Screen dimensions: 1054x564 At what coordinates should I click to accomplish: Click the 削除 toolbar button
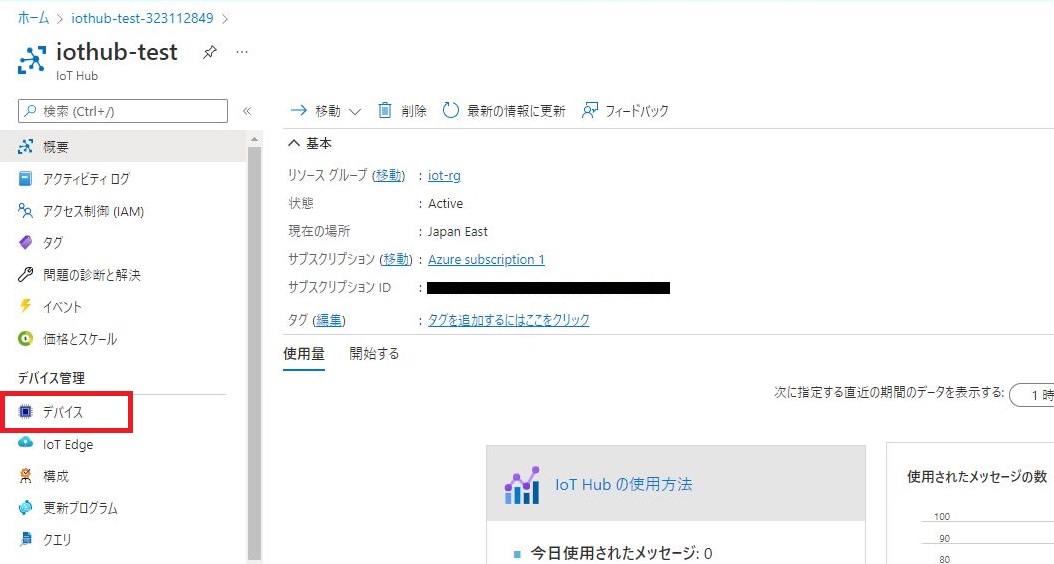(x=402, y=111)
